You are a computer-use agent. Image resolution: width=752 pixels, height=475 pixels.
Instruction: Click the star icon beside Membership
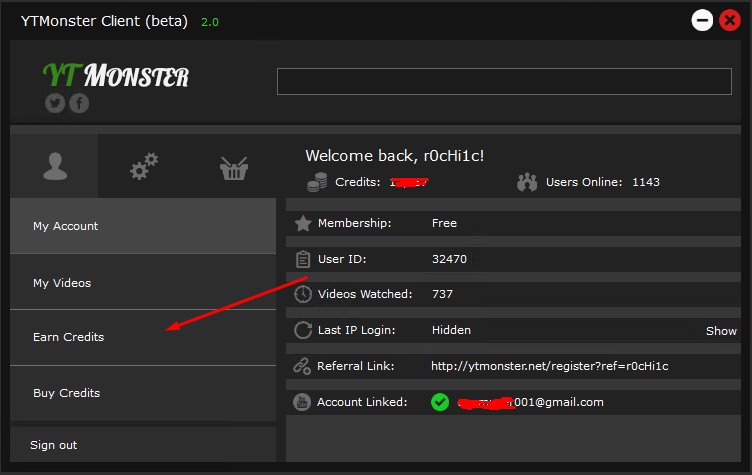coord(303,223)
